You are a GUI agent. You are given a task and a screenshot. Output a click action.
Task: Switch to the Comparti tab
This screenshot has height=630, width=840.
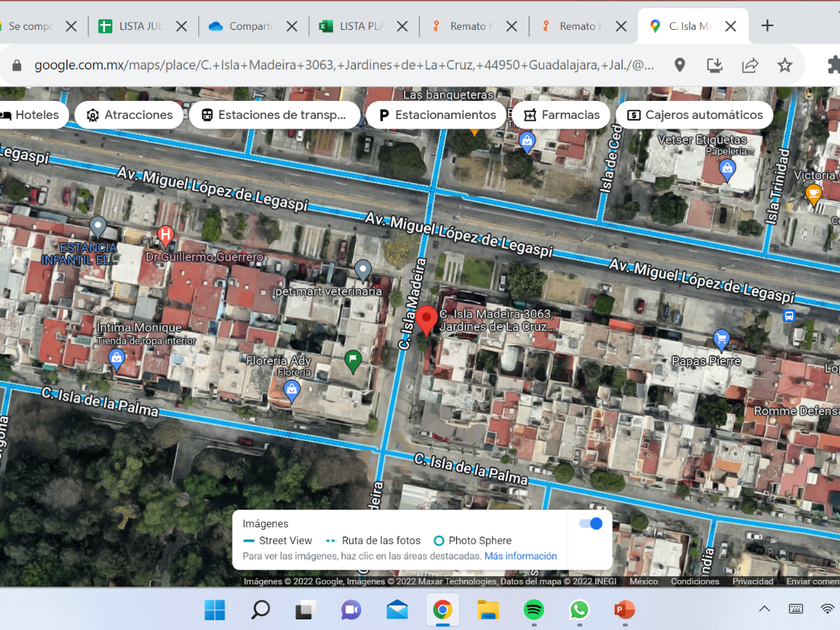251,26
